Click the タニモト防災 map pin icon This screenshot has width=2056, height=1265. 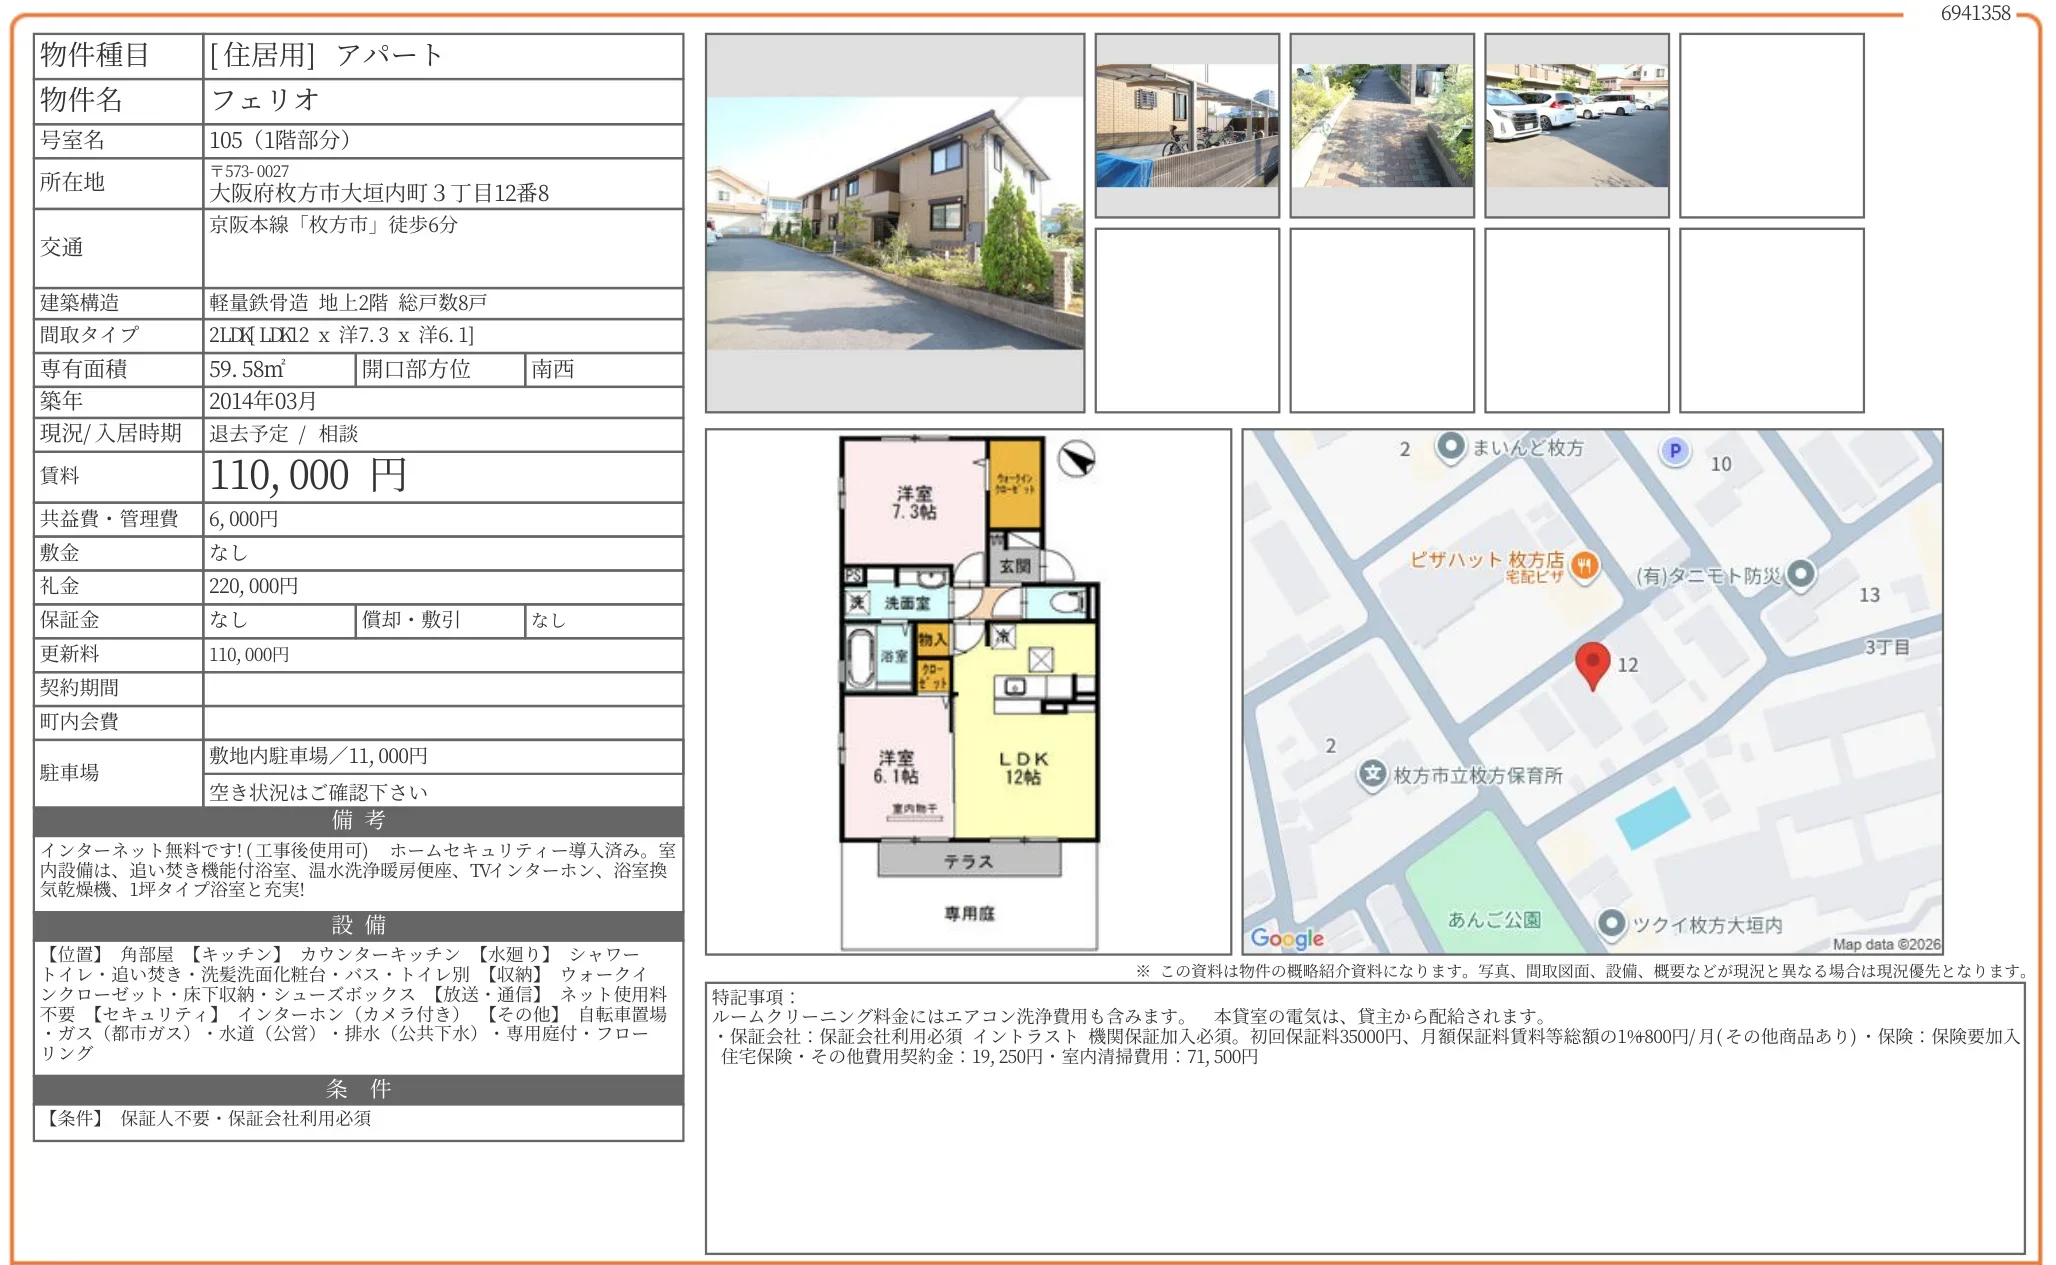point(1800,574)
